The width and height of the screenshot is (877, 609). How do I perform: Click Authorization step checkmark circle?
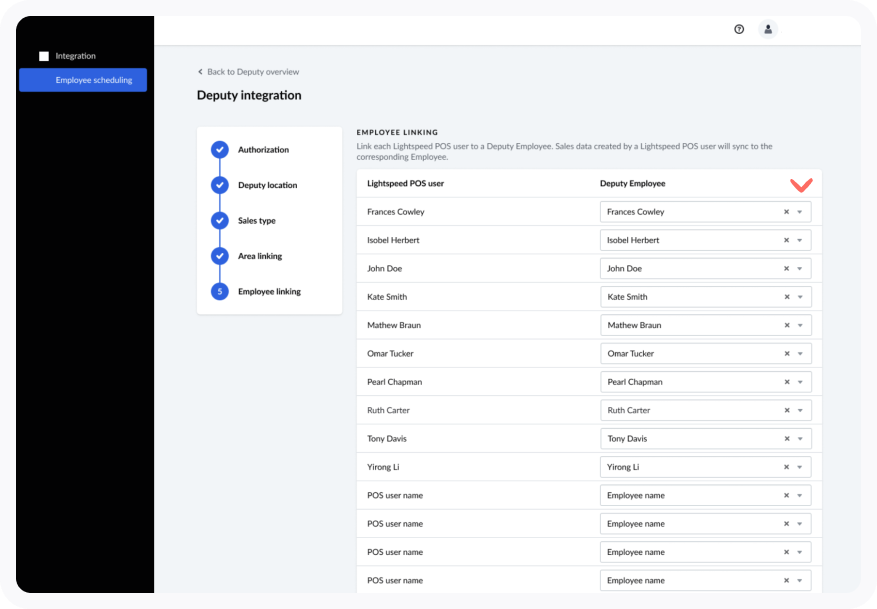(x=220, y=150)
